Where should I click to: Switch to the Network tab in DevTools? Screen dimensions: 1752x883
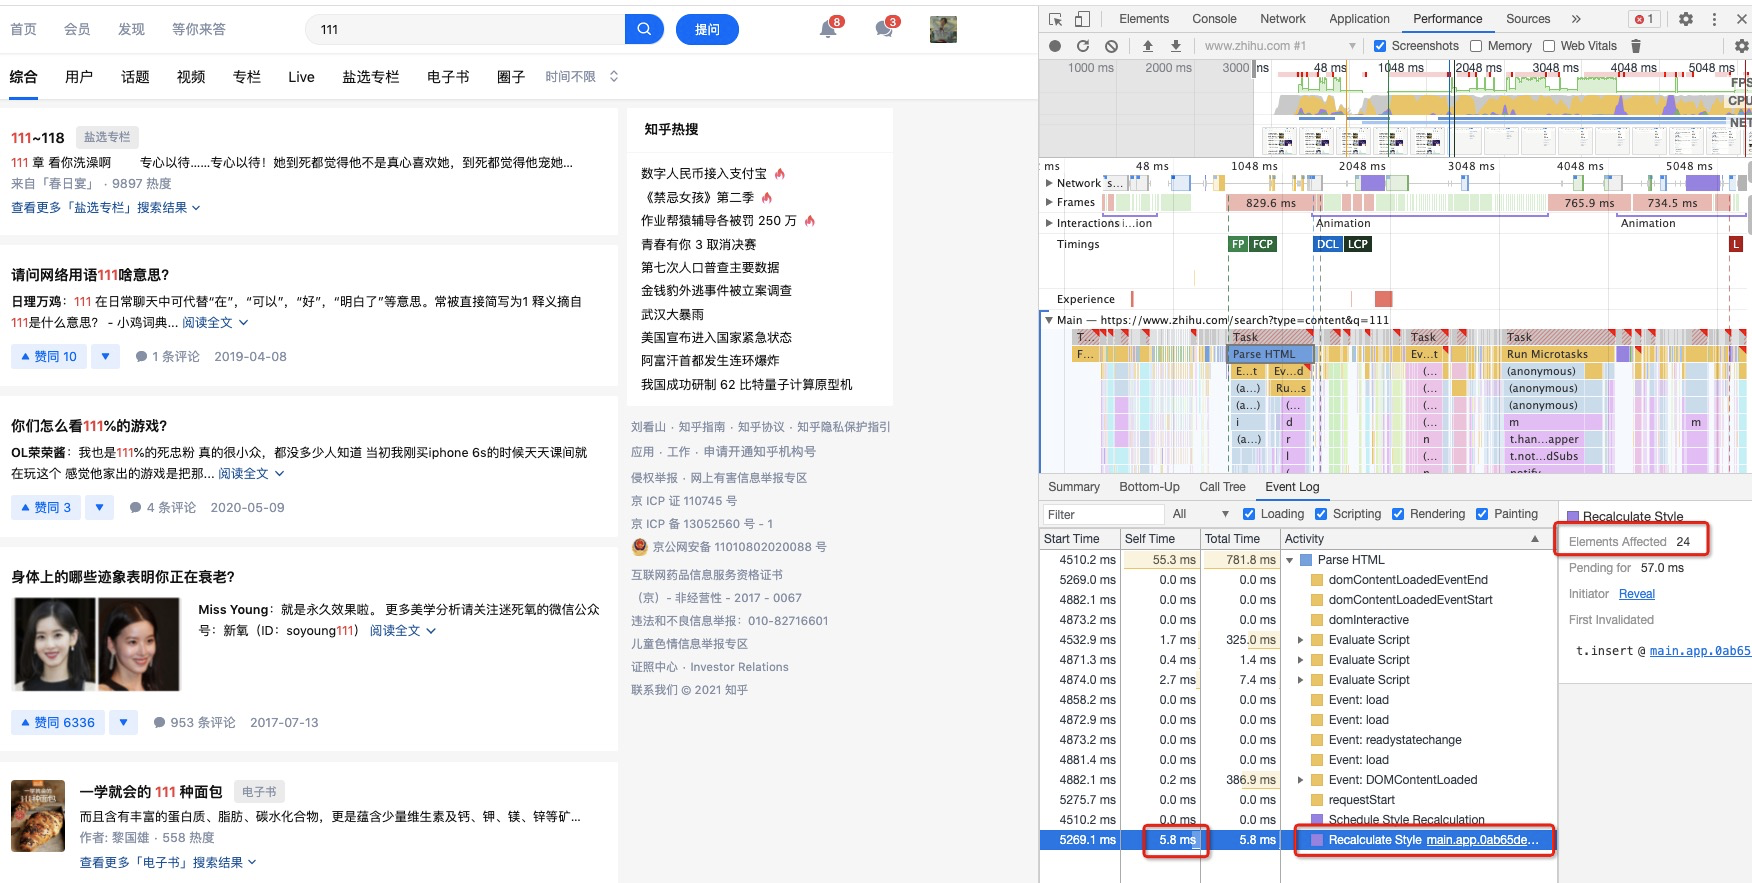1283,19
